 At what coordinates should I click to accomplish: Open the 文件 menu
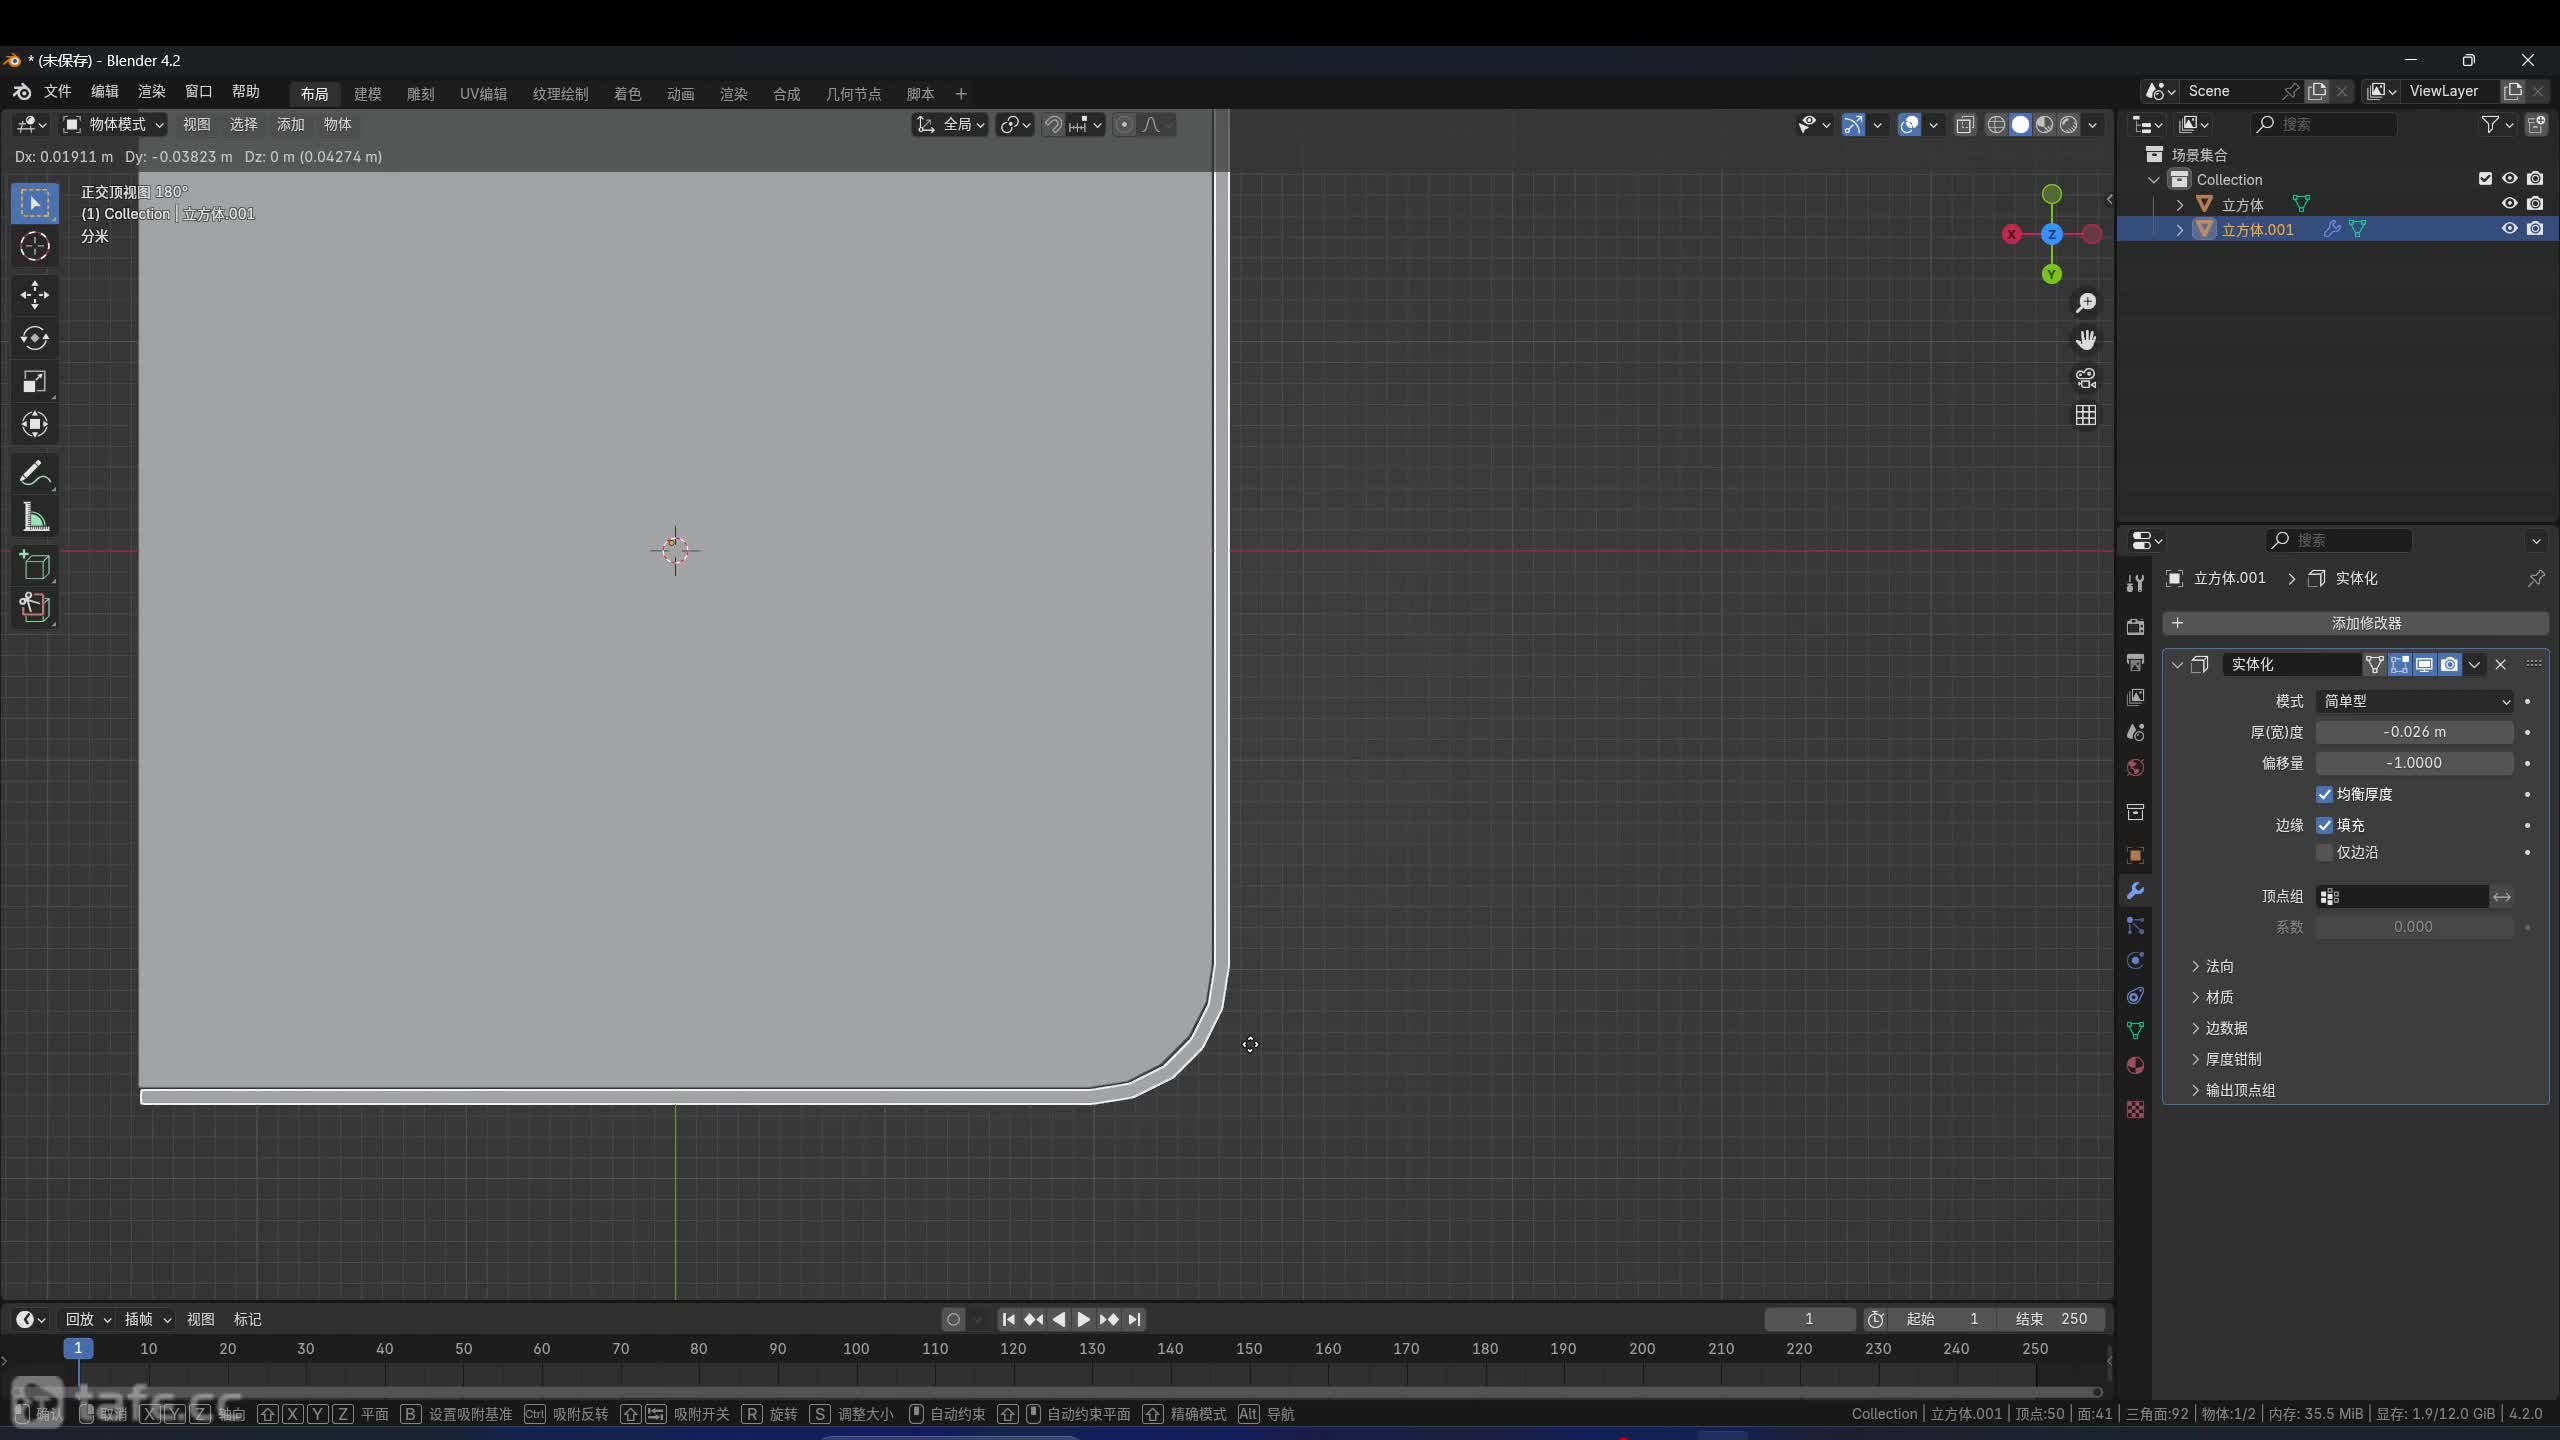pos(58,92)
